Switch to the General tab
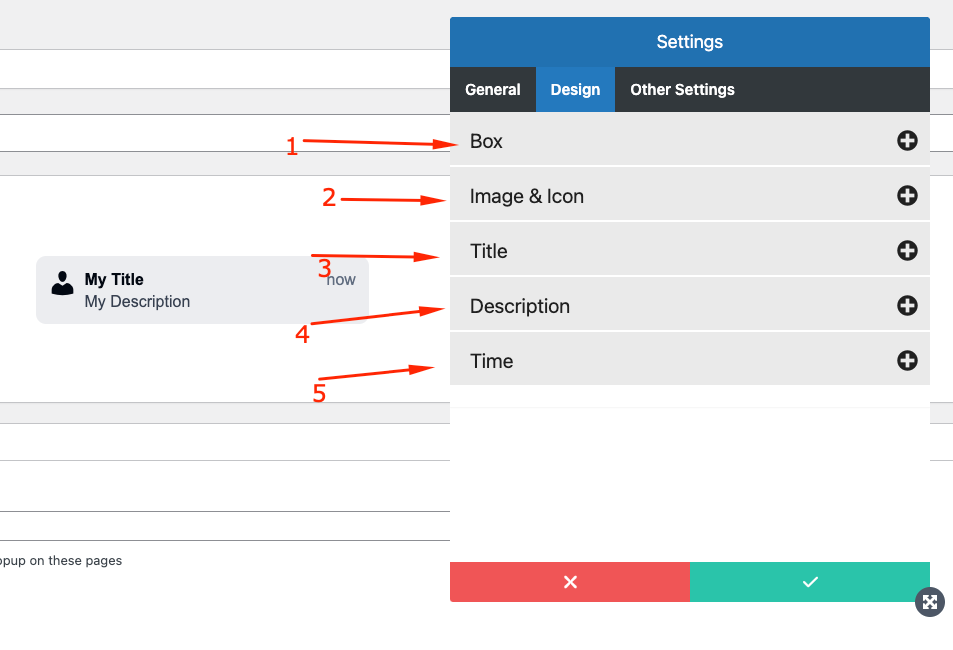Viewport: 953px width, 650px height. tap(492, 90)
